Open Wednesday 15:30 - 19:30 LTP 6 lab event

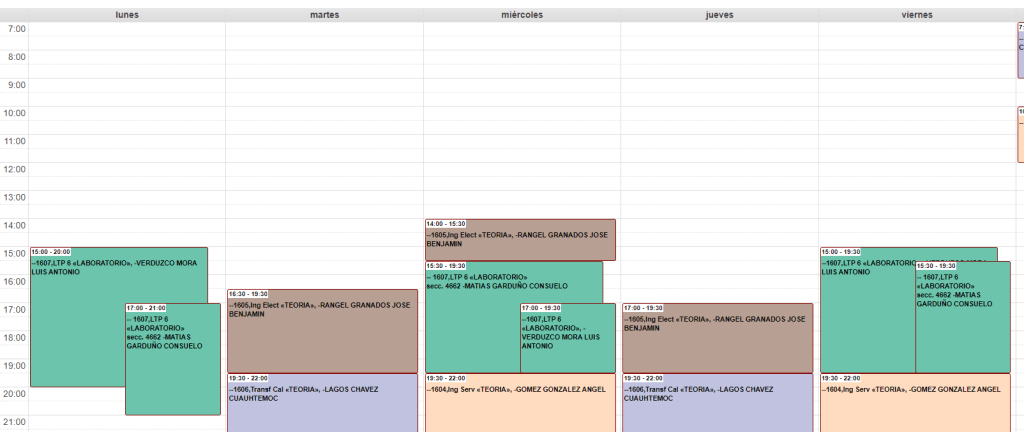(x=471, y=330)
